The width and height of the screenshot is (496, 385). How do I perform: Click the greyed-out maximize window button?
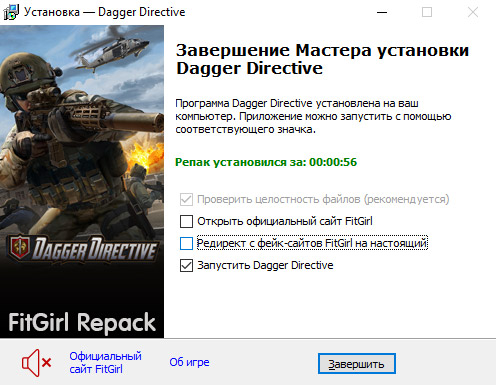point(427,12)
